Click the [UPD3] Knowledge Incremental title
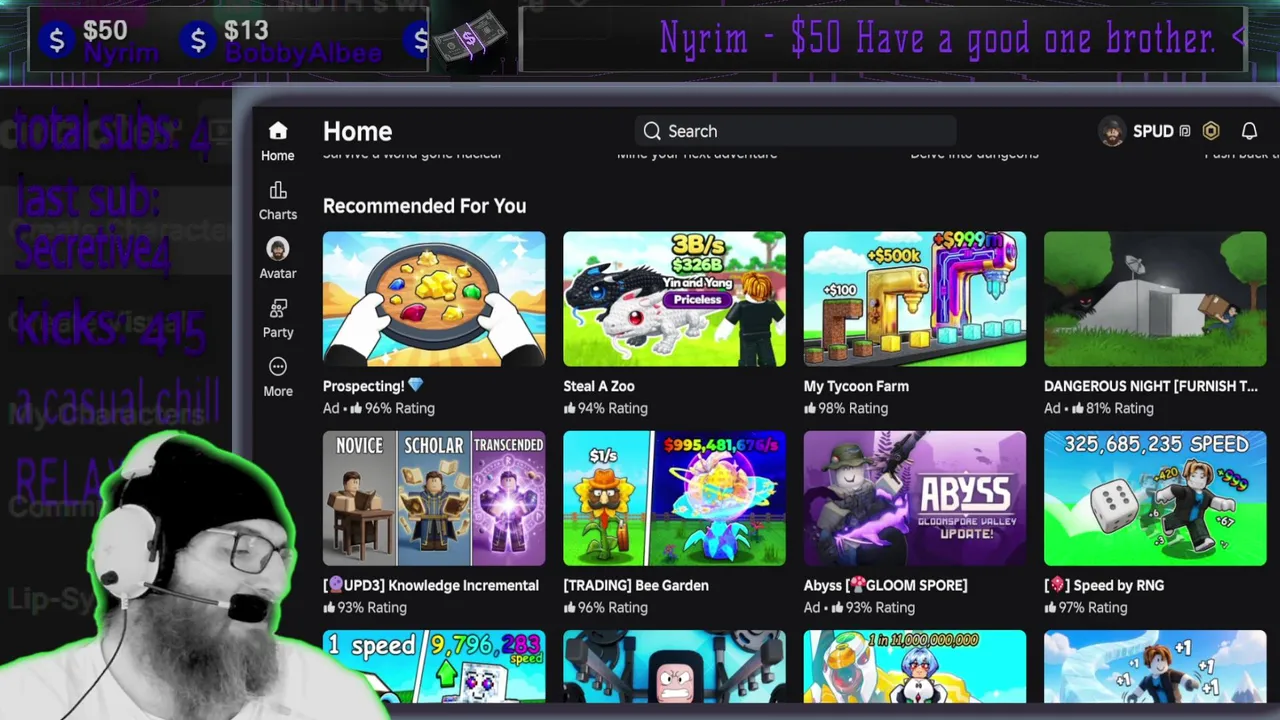Screen dimensions: 1280x720 tap(431, 585)
